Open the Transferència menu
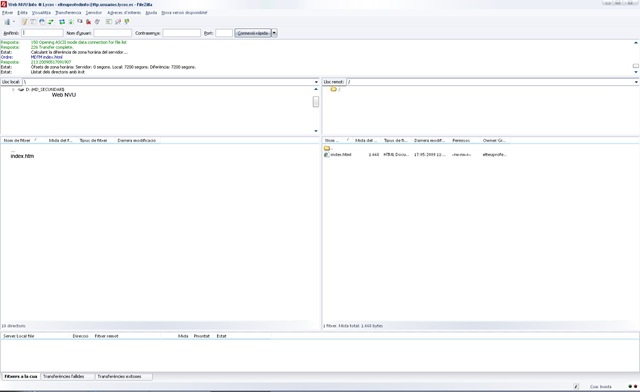The width and height of the screenshot is (640, 392). coord(68,13)
